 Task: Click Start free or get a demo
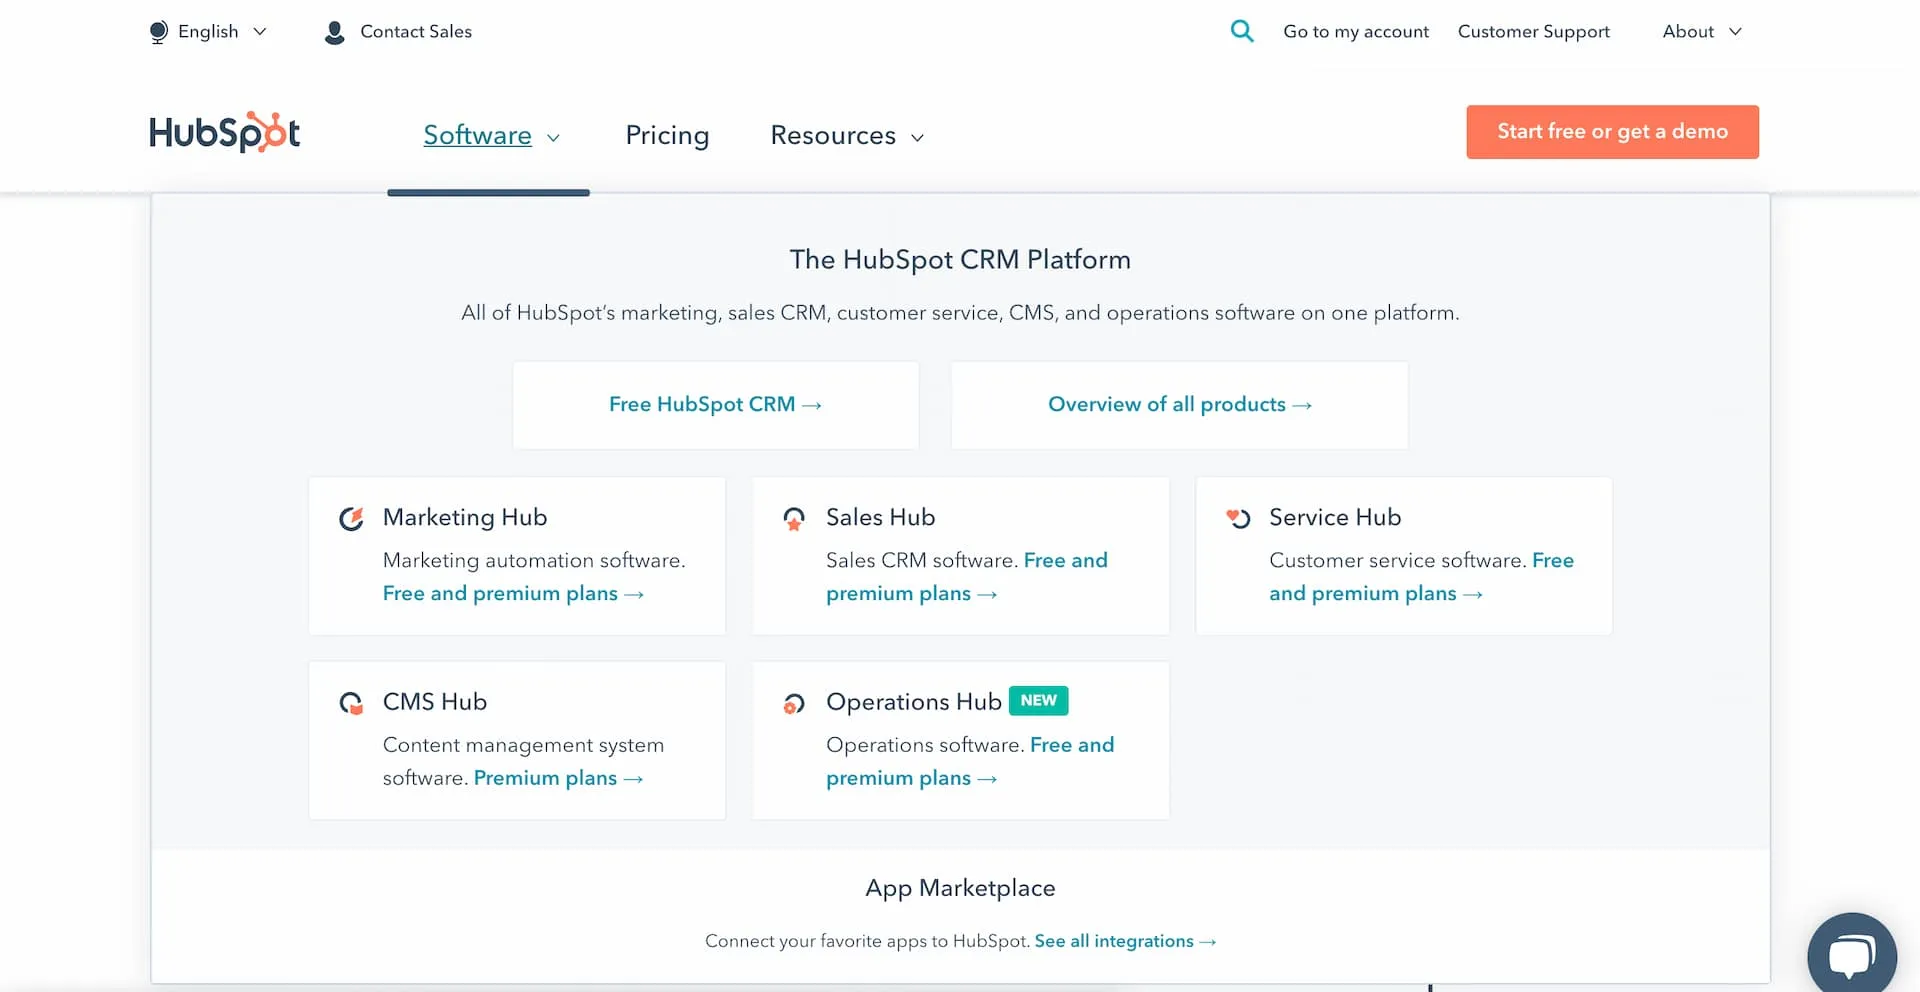click(x=1612, y=132)
